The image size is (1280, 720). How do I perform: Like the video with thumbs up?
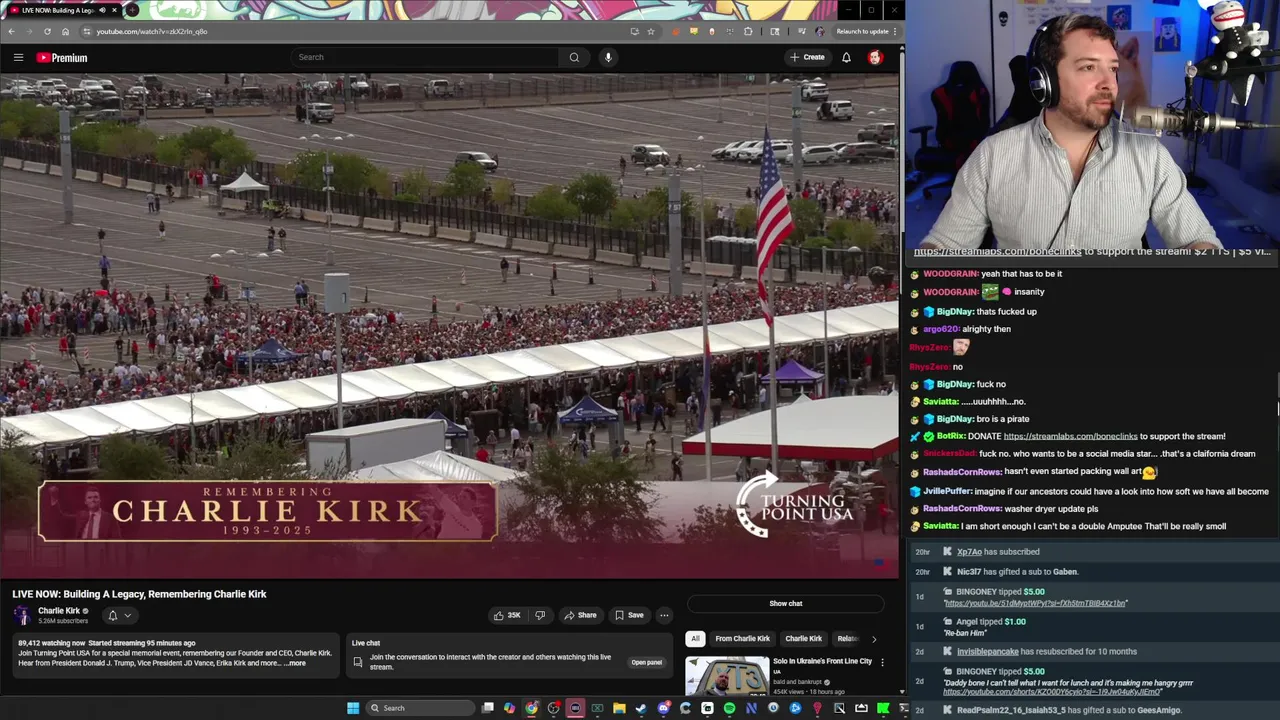click(507, 615)
